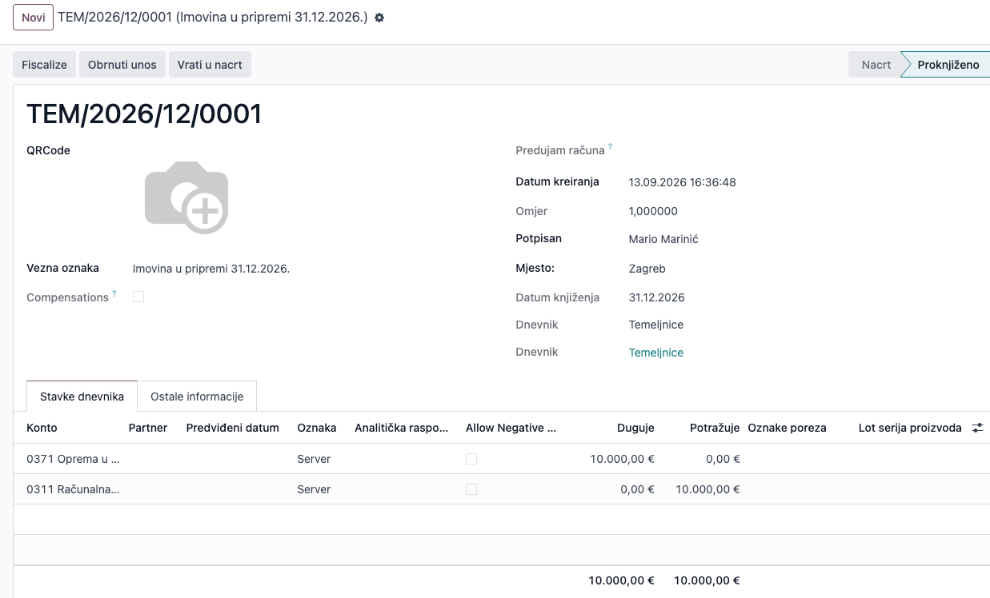Image resolution: width=990 pixels, height=598 pixels.
Task: Click the Obrnuti unos button
Action: 122,64
